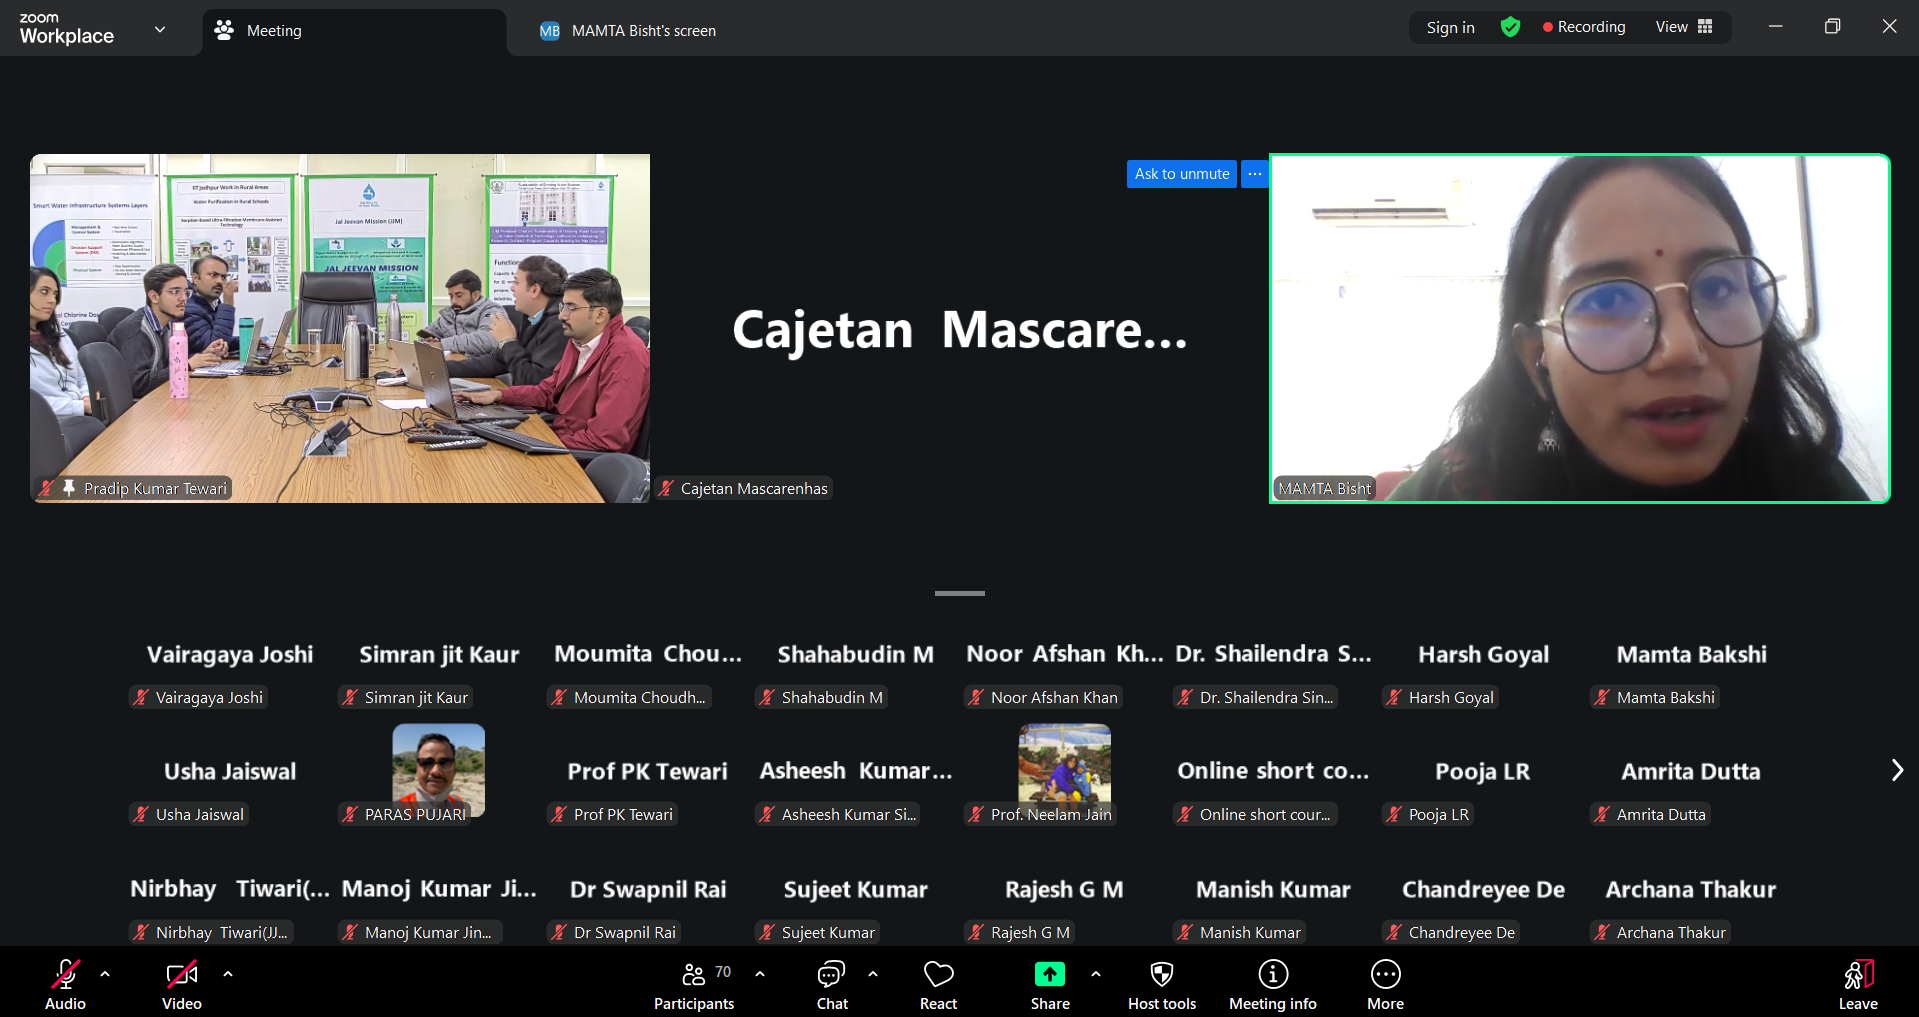The height and width of the screenshot is (1017, 1919).
Task: Open Zoom Workplace dropdown chevron
Action: pyautogui.click(x=160, y=29)
